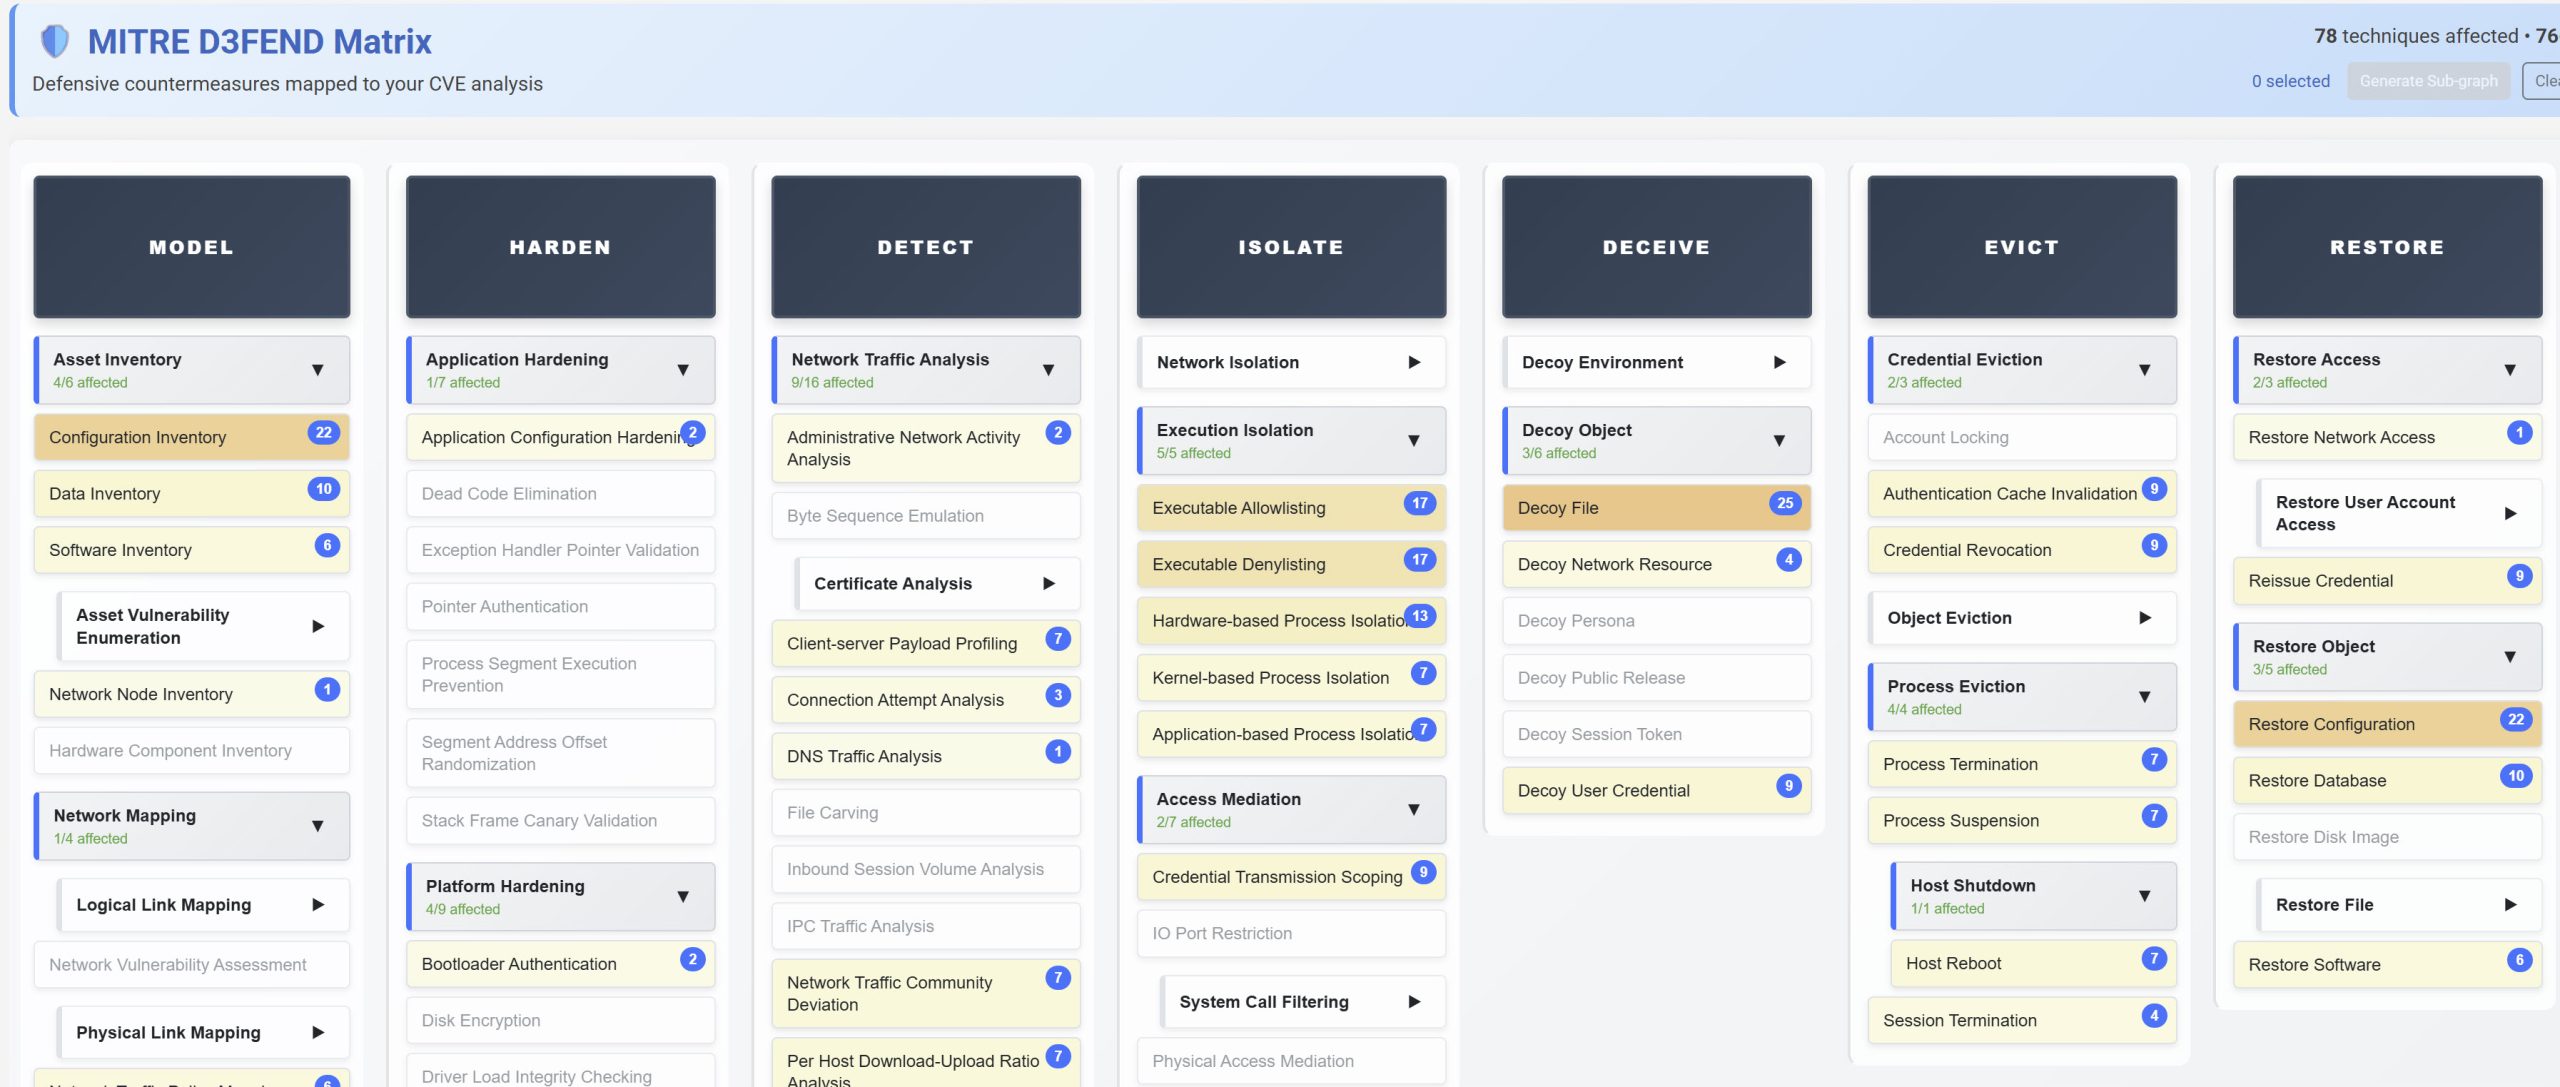The width and height of the screenshot is (2560, 1087).
Task: Collapse the Restore Access group
Action: [x=2387, y=370]
